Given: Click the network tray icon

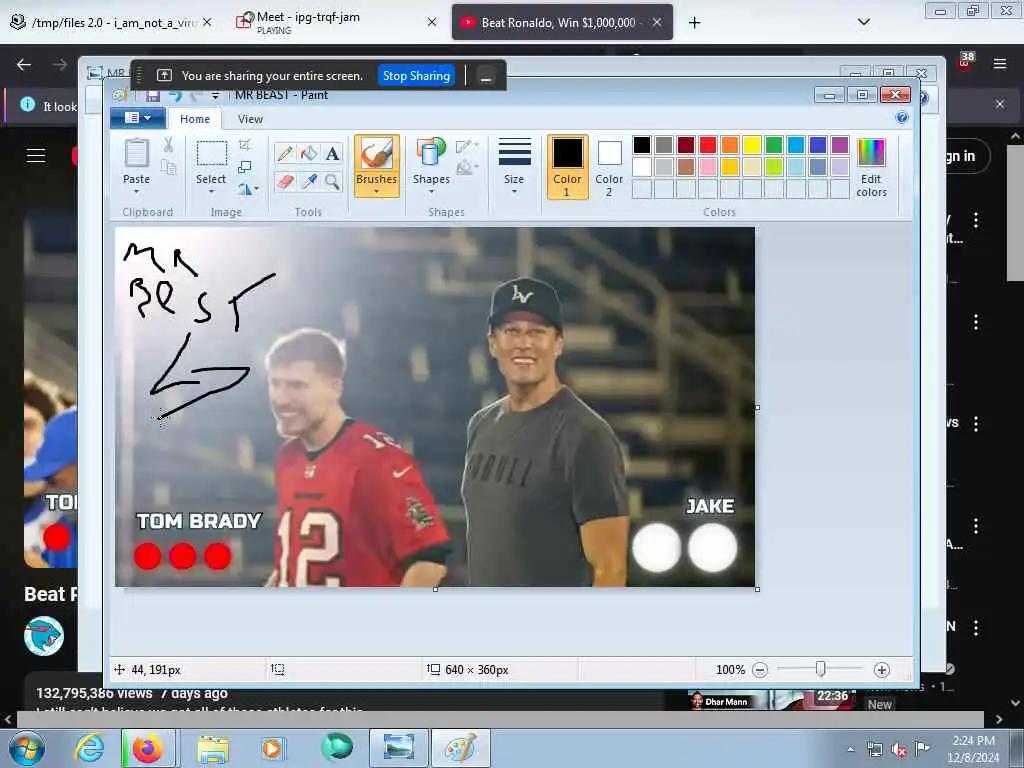Looking at the screenshot, I should pyautogui.click(x=874, y=750).
